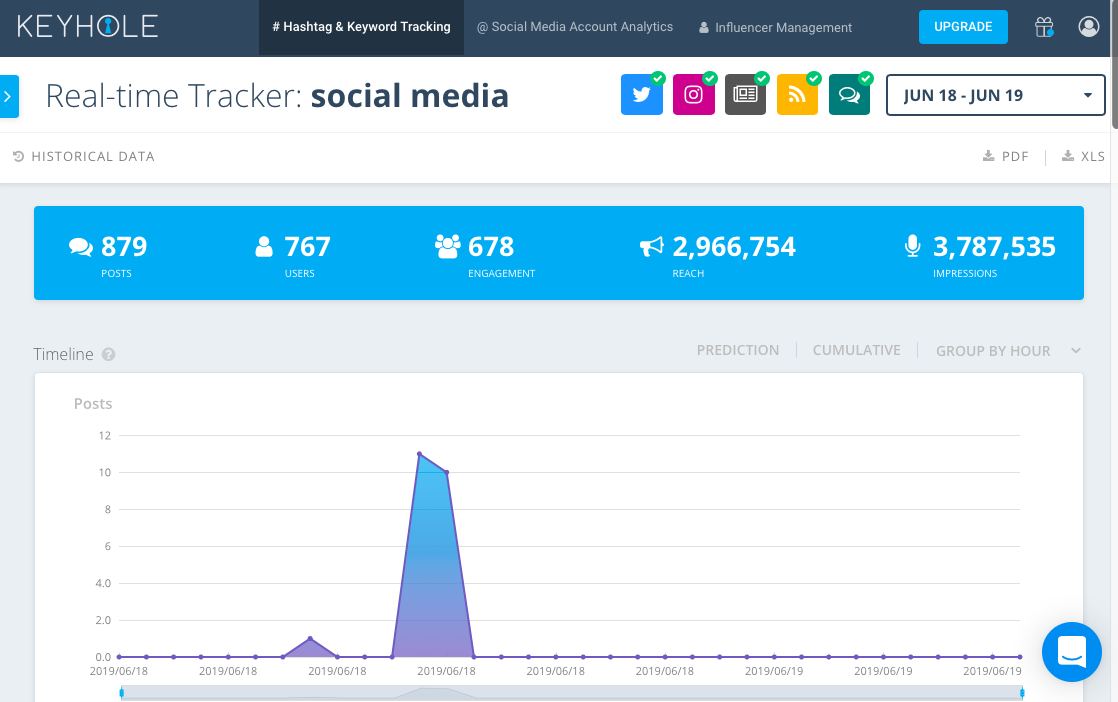This screenshot has width=1118, height=702.
Task: Export data as XLS
Action: coord(1083,156)
